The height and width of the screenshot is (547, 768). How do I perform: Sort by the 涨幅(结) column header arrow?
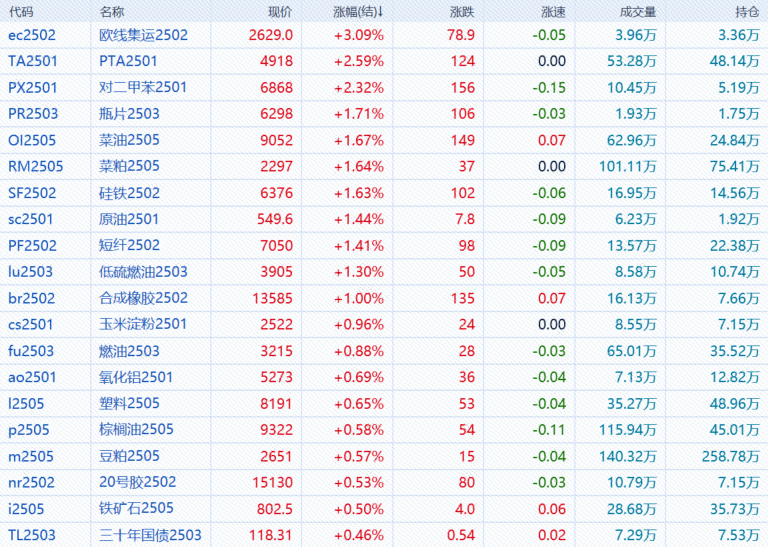coord(380,11)
